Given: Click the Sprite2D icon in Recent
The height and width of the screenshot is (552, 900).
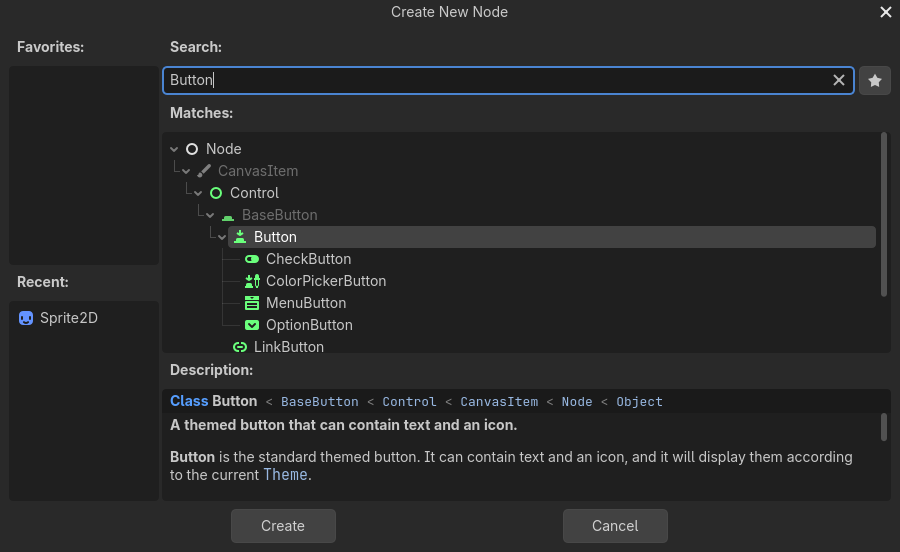Looking at the screenshot, I should click(x=26, y=318).
